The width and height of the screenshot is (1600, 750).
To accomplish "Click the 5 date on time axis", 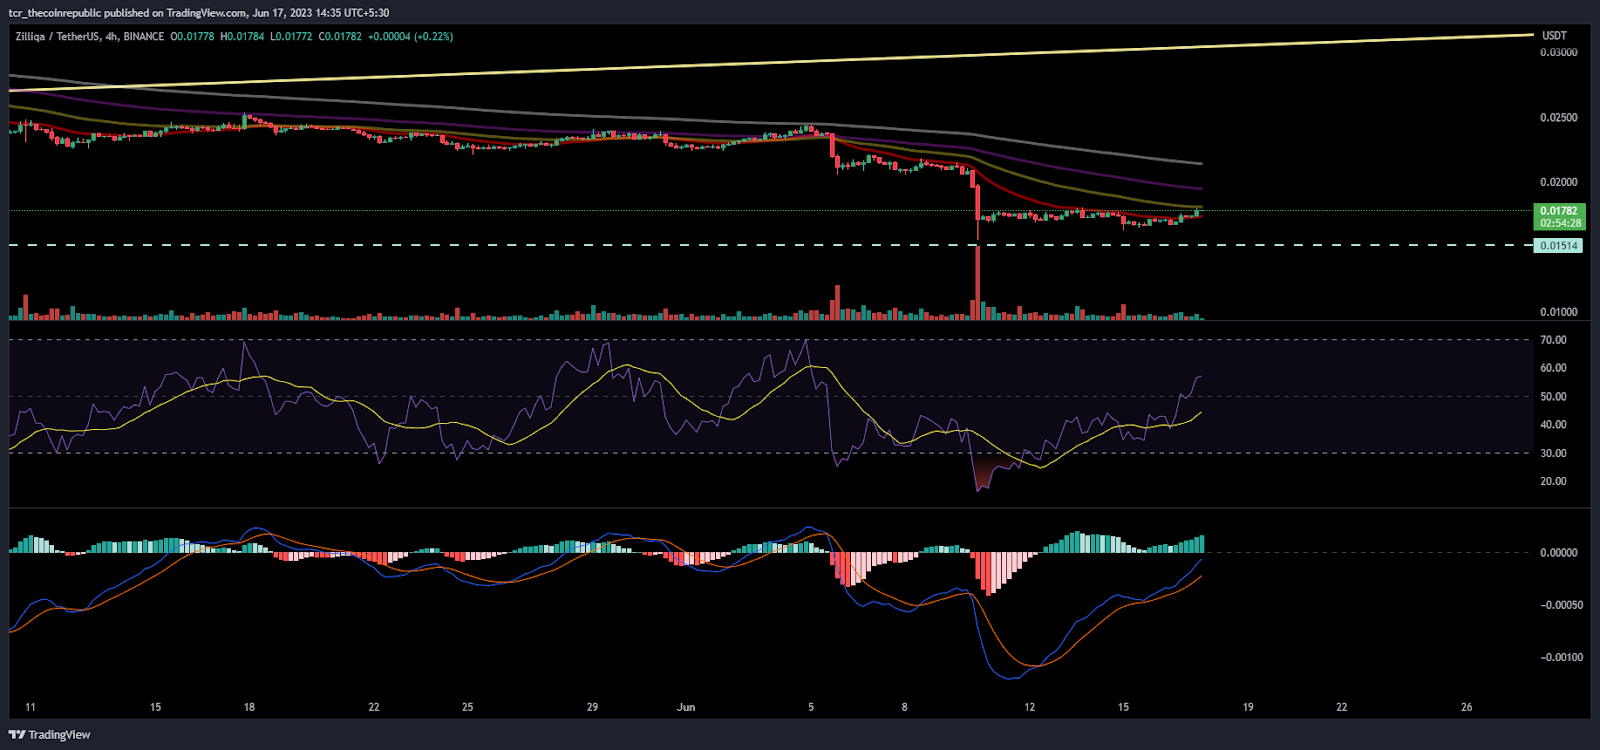I will coord(811,707).
